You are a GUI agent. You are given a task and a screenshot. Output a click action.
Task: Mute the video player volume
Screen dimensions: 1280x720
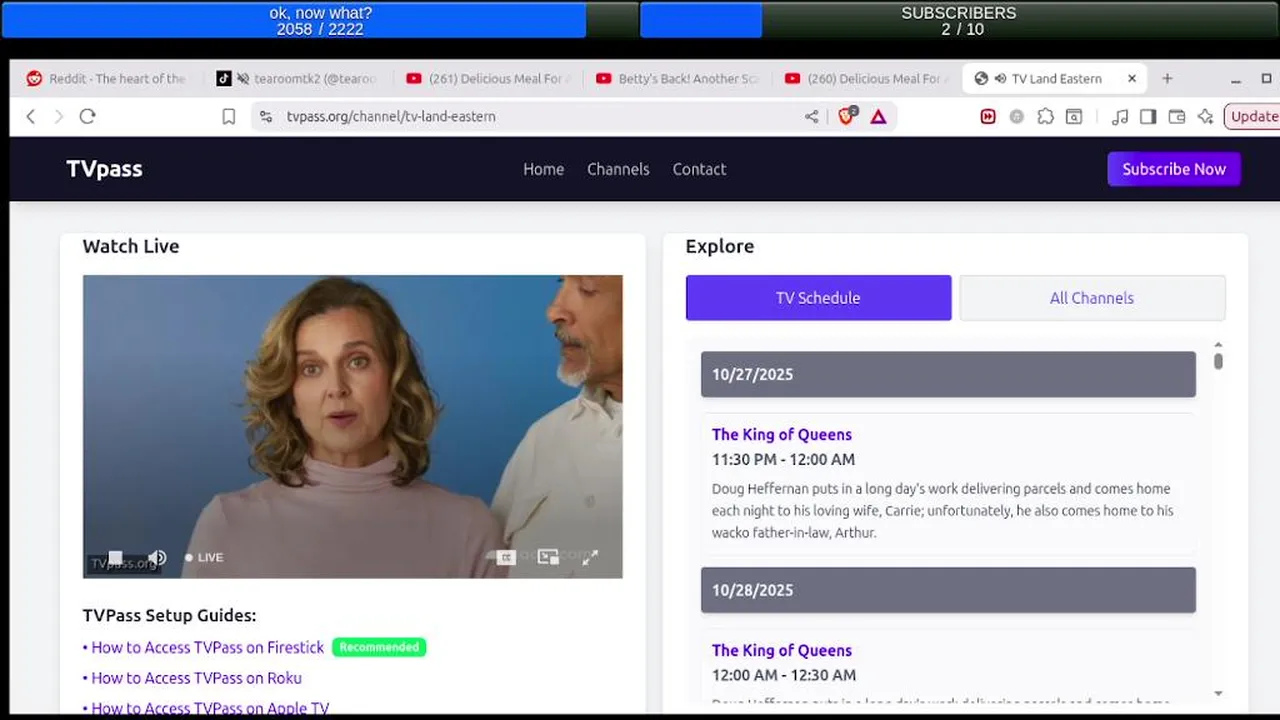(x=157, y=557)
